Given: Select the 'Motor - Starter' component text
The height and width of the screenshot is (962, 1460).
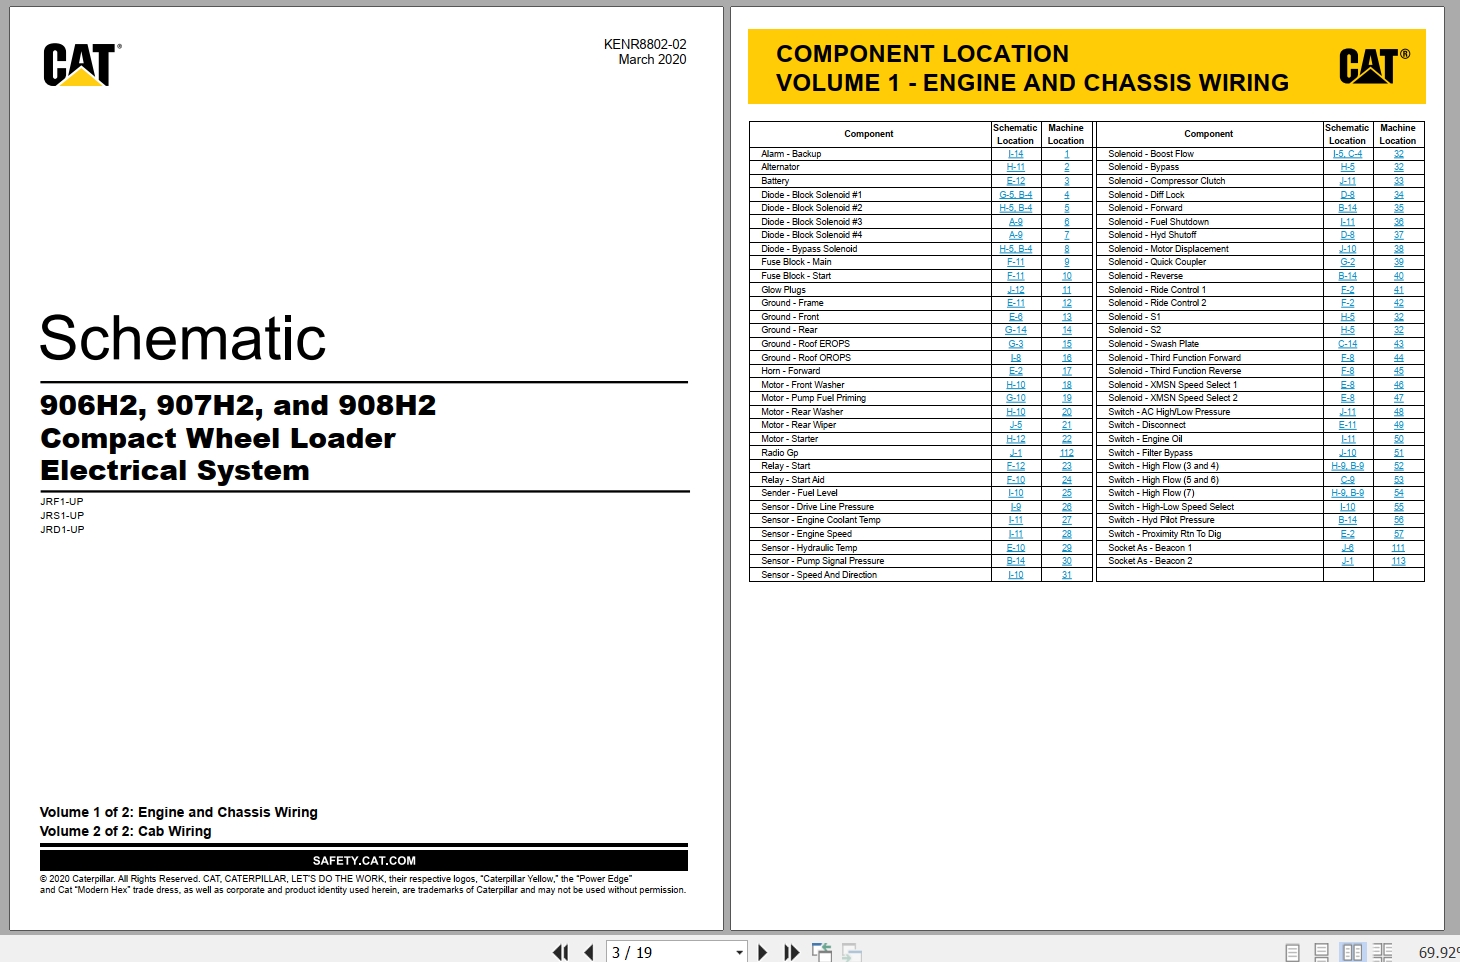Looking at the screenshot, I should point(790,439).
